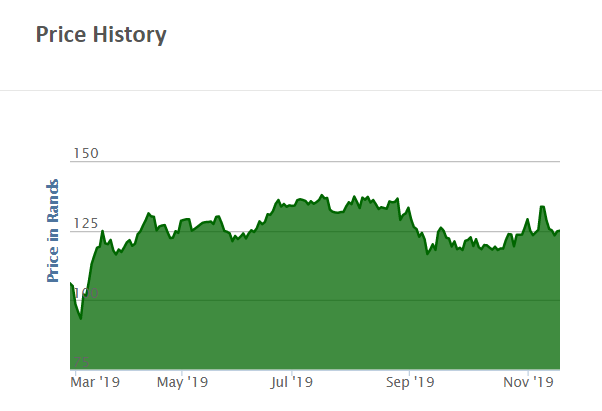Click the Price History heading
The height and width of the screenshot is (411, 602).
point(101,35)
